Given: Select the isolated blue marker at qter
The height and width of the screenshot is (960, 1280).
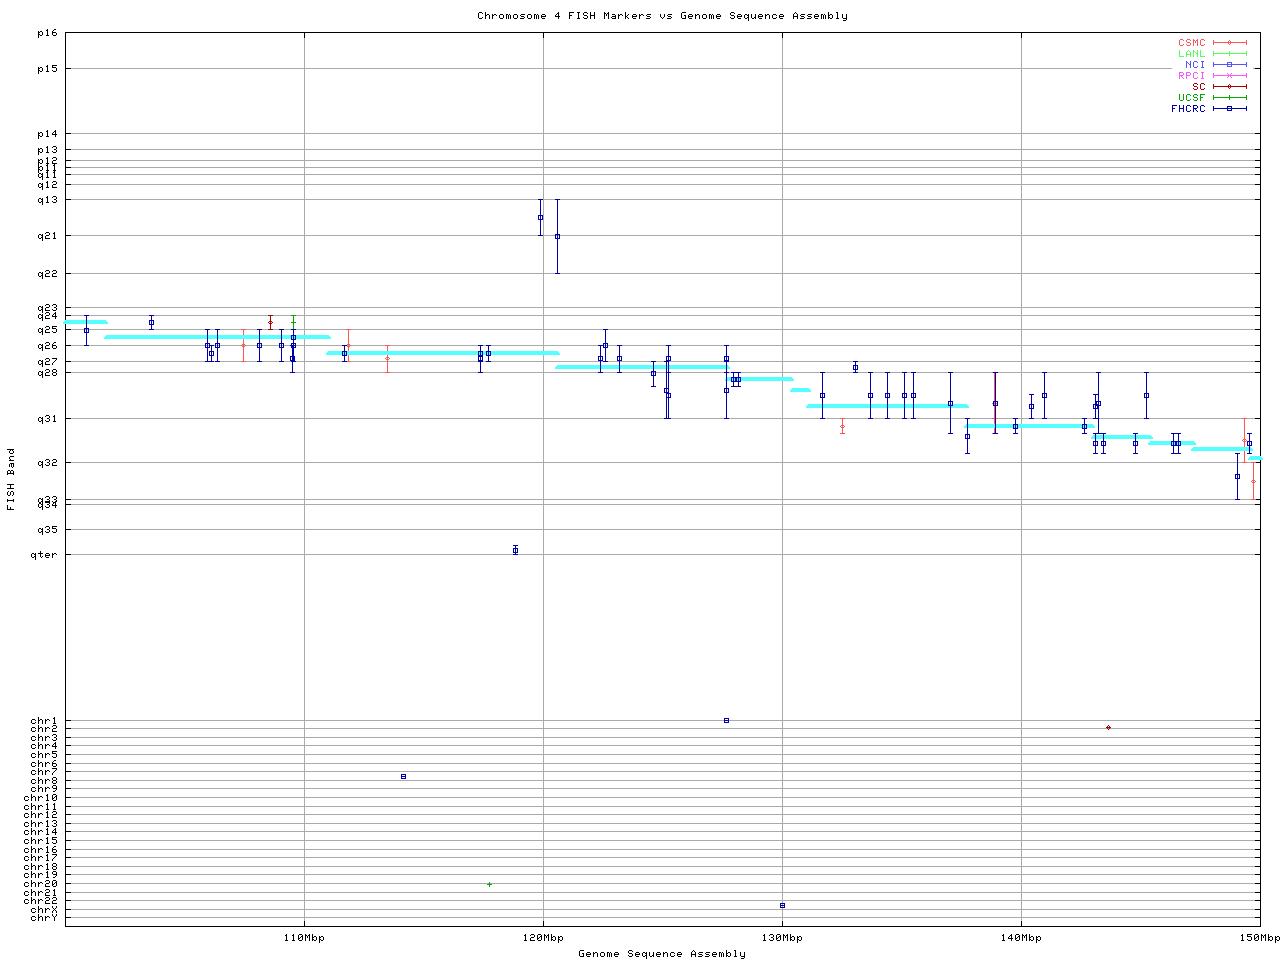Looking at the screenshot, I should (515, 550).
